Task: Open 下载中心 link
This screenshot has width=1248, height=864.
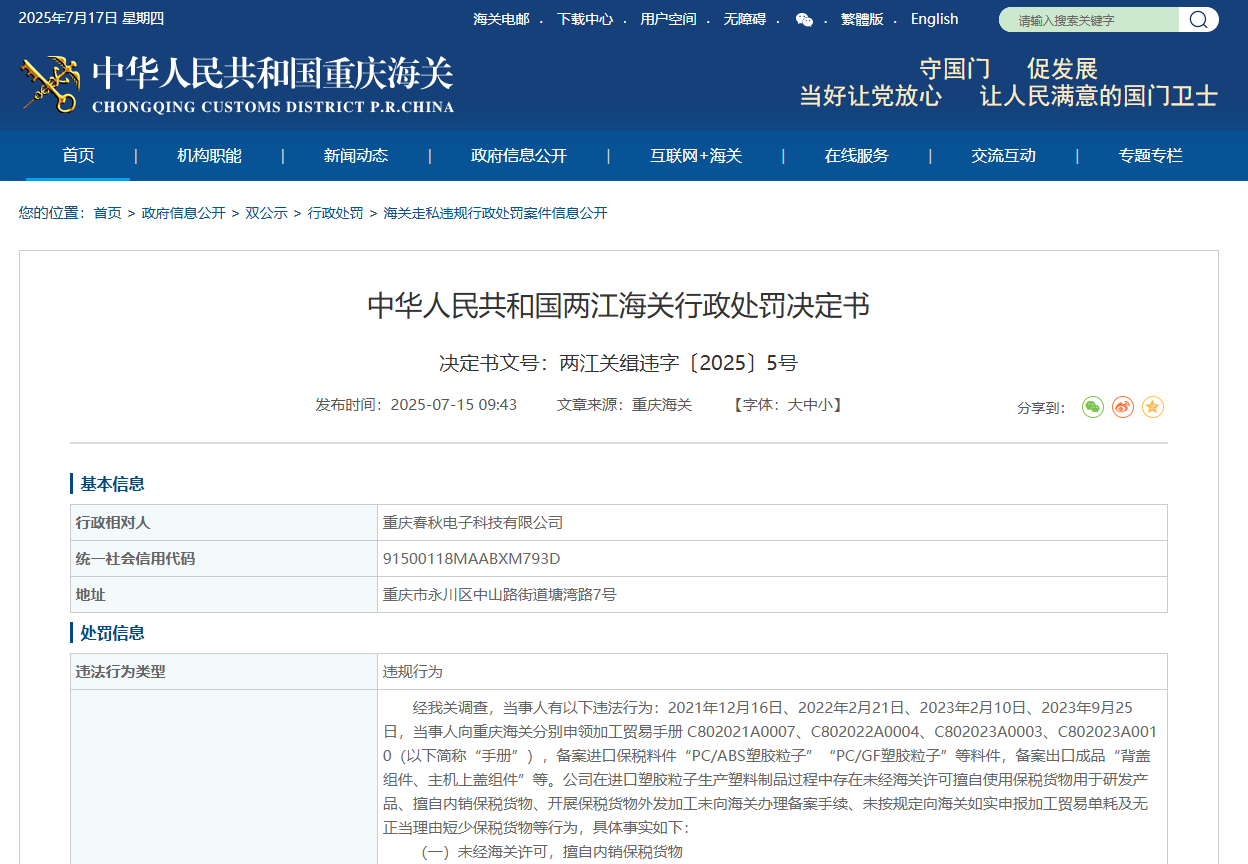Action: pyautogui.click(x=585, y=19)
